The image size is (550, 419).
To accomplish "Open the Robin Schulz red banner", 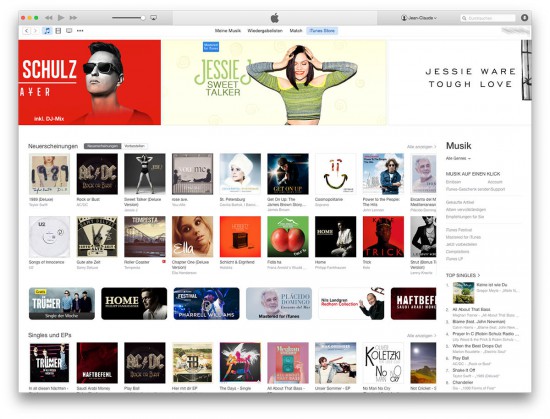I will [89, 82].
